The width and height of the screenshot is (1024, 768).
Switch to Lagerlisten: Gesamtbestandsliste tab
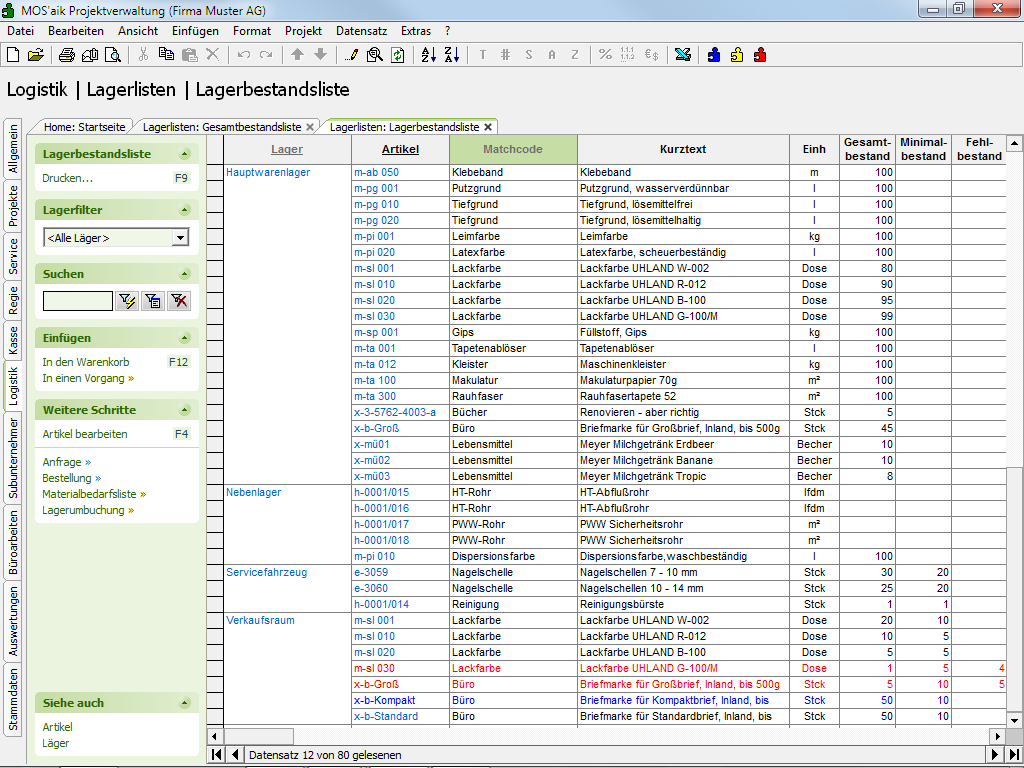coord(221,127)
